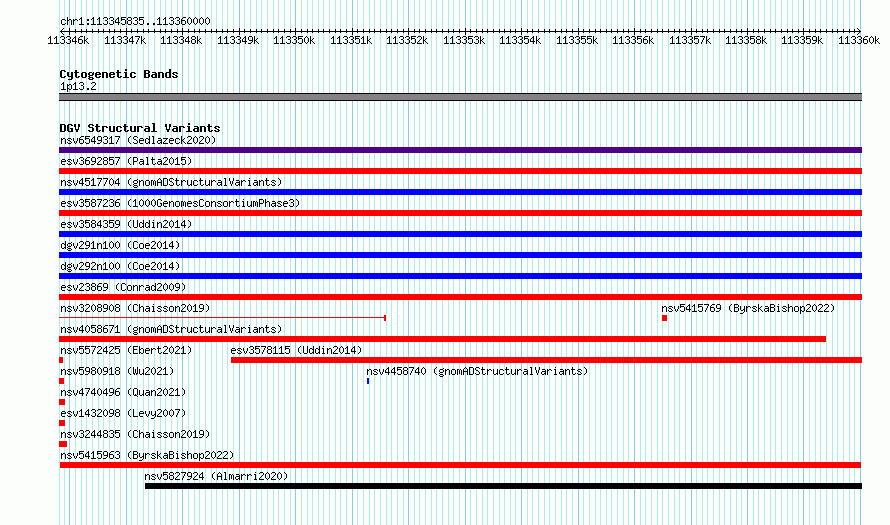Click the 1p13.2 band label
The image size is (890, 525).
point(78,86)
